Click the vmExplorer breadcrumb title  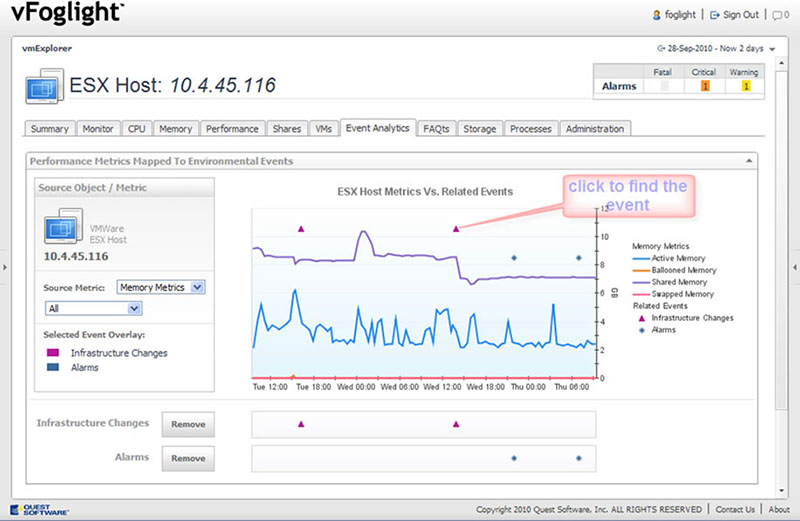tap(47, 48)
